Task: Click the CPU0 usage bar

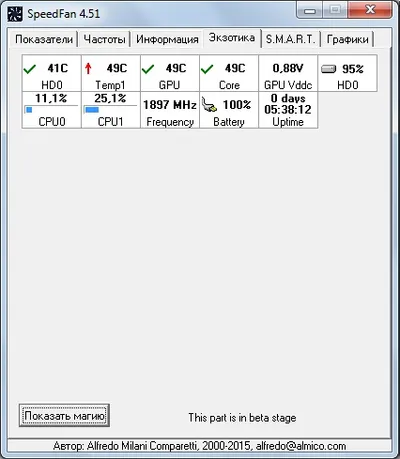Action: click(51, 110)
